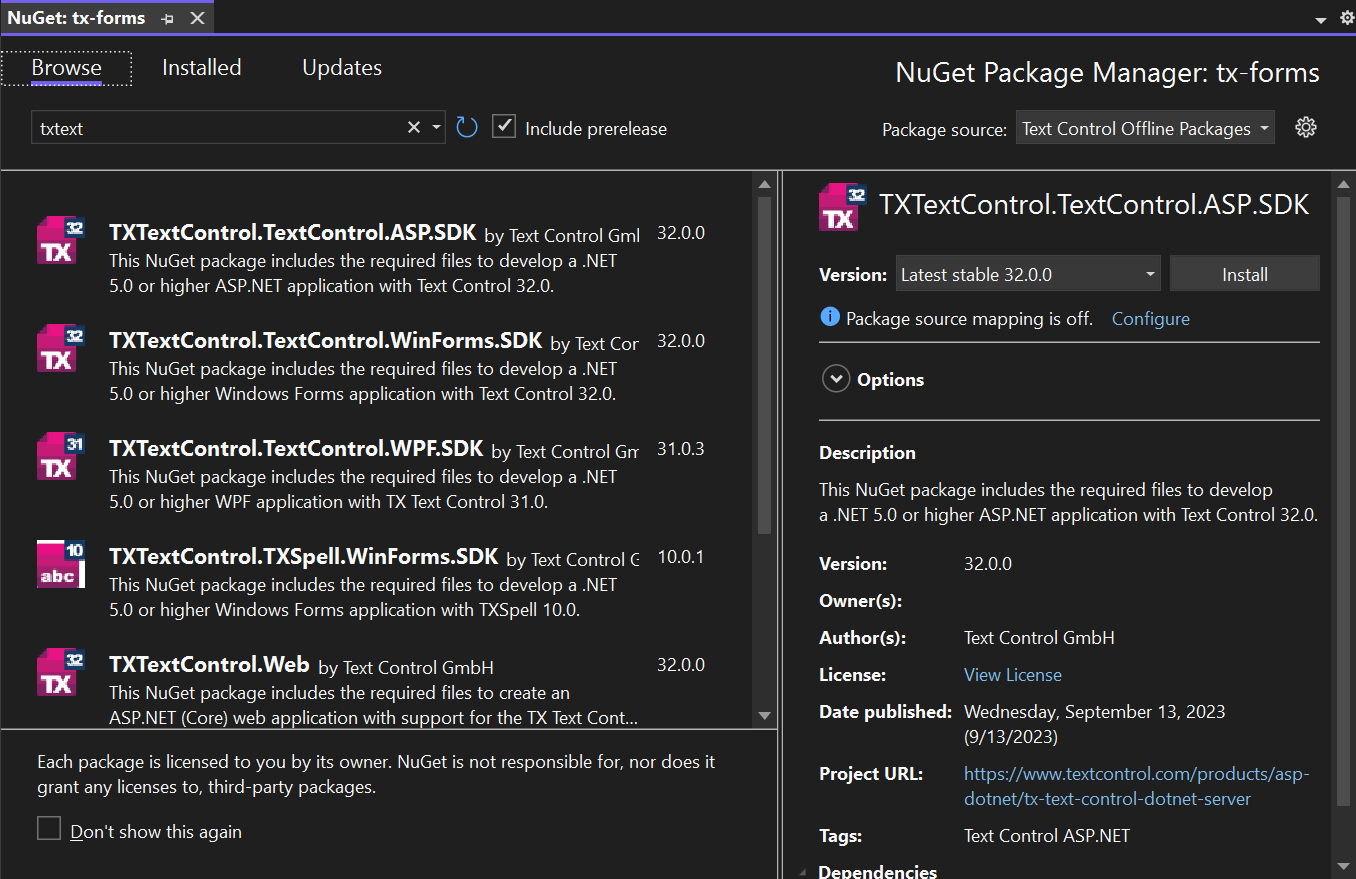Click version 31.0.3 in the package list
Image resolution: width=1356 pixels, height=879 pixels.
coord(681,449)
